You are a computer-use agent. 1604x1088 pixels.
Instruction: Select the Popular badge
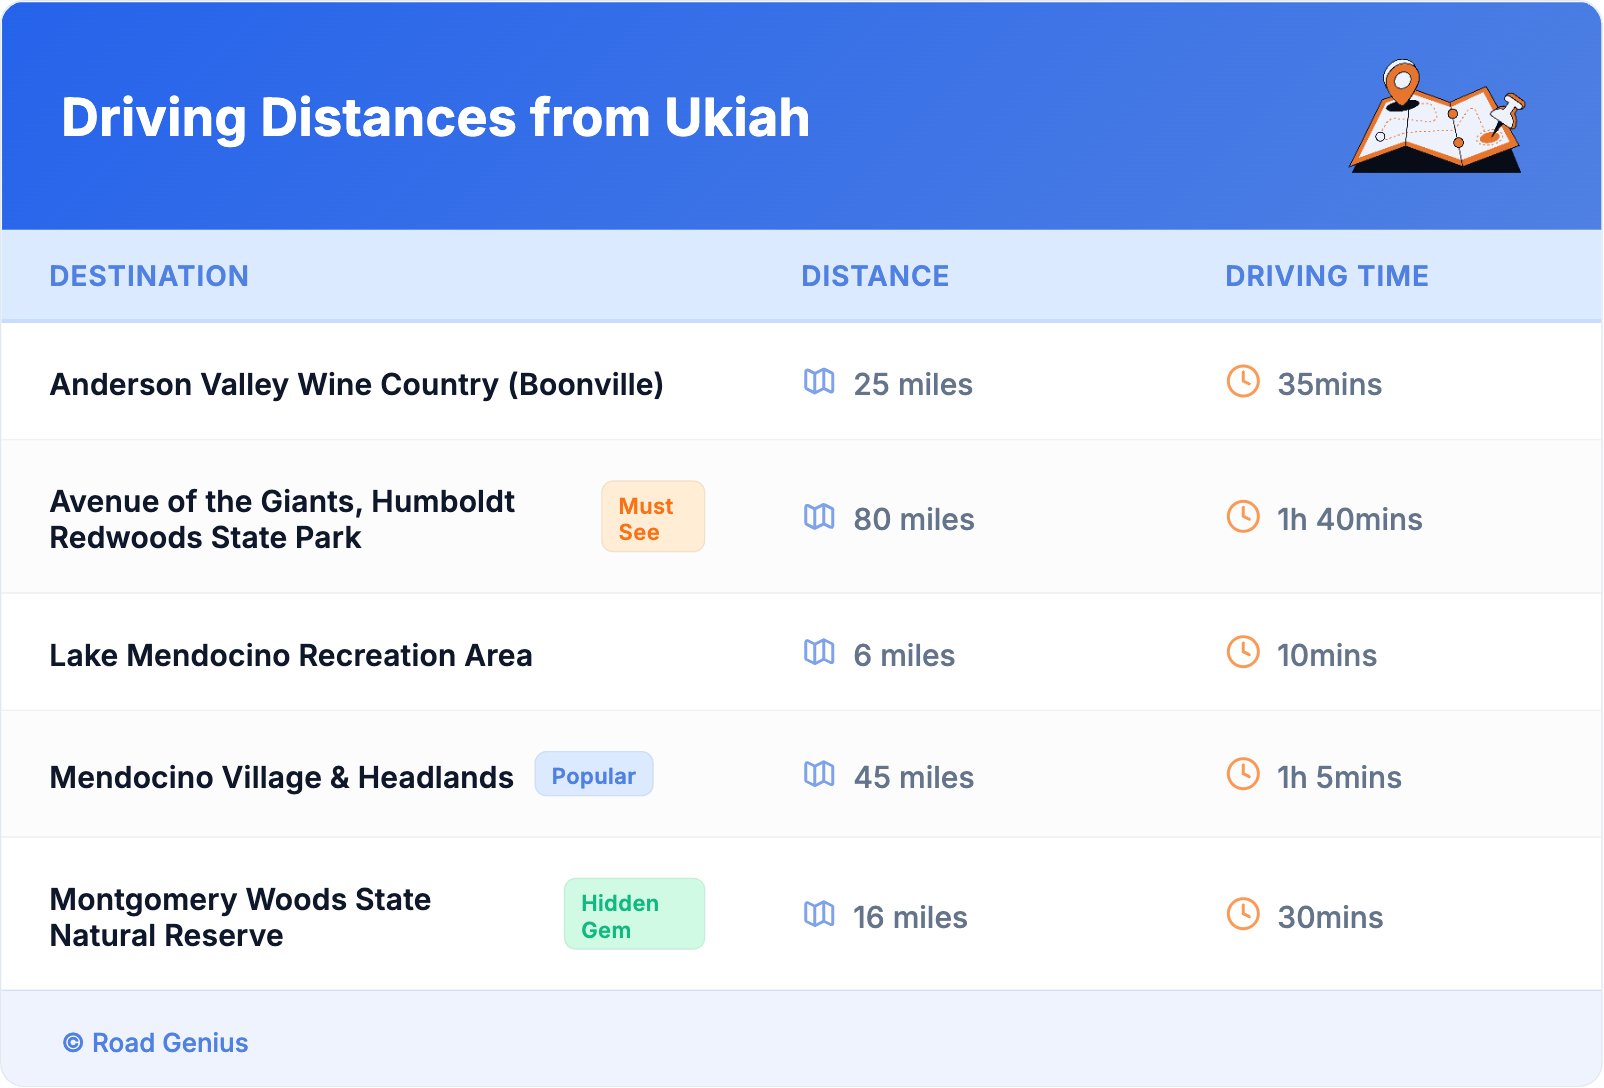(594, 775)
